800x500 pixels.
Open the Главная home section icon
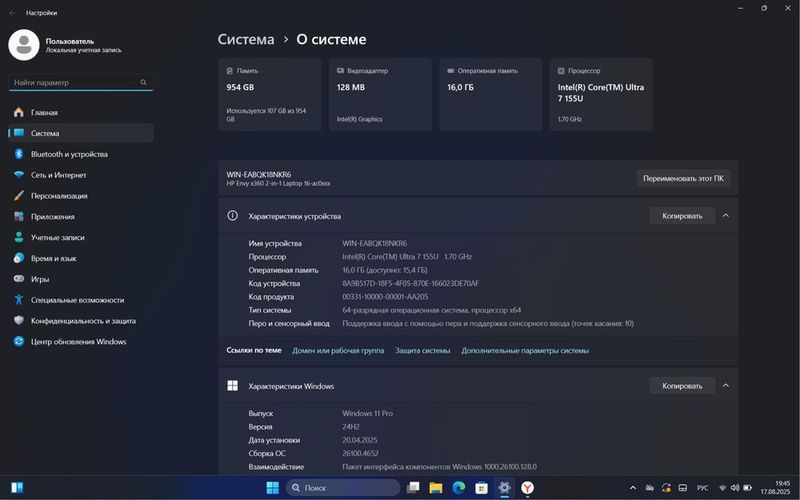19,112
